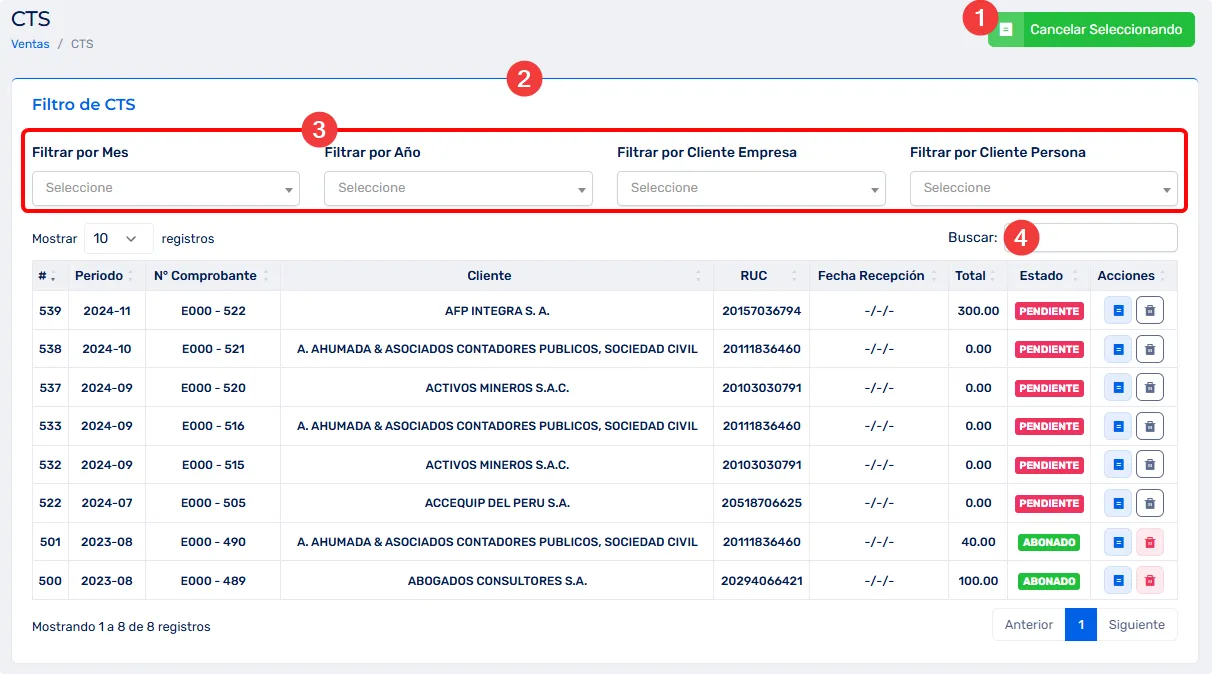Expand the Filtrar por Cliente Persona dropdown
Image resolution: width=1212 pixels, height=674 pixels.
(x=1043, y=188)
